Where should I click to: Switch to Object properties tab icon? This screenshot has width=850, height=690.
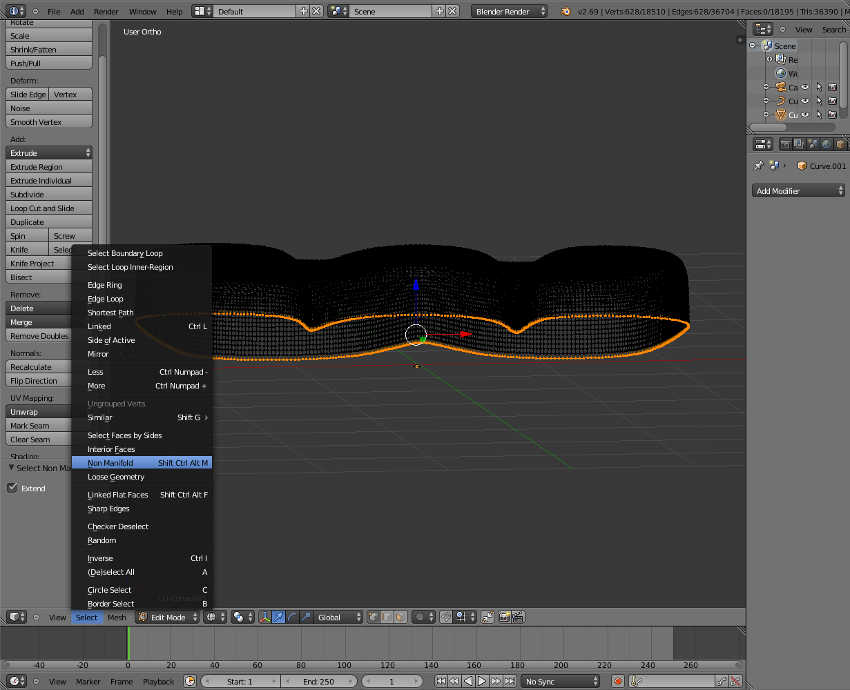coord(840,144)
